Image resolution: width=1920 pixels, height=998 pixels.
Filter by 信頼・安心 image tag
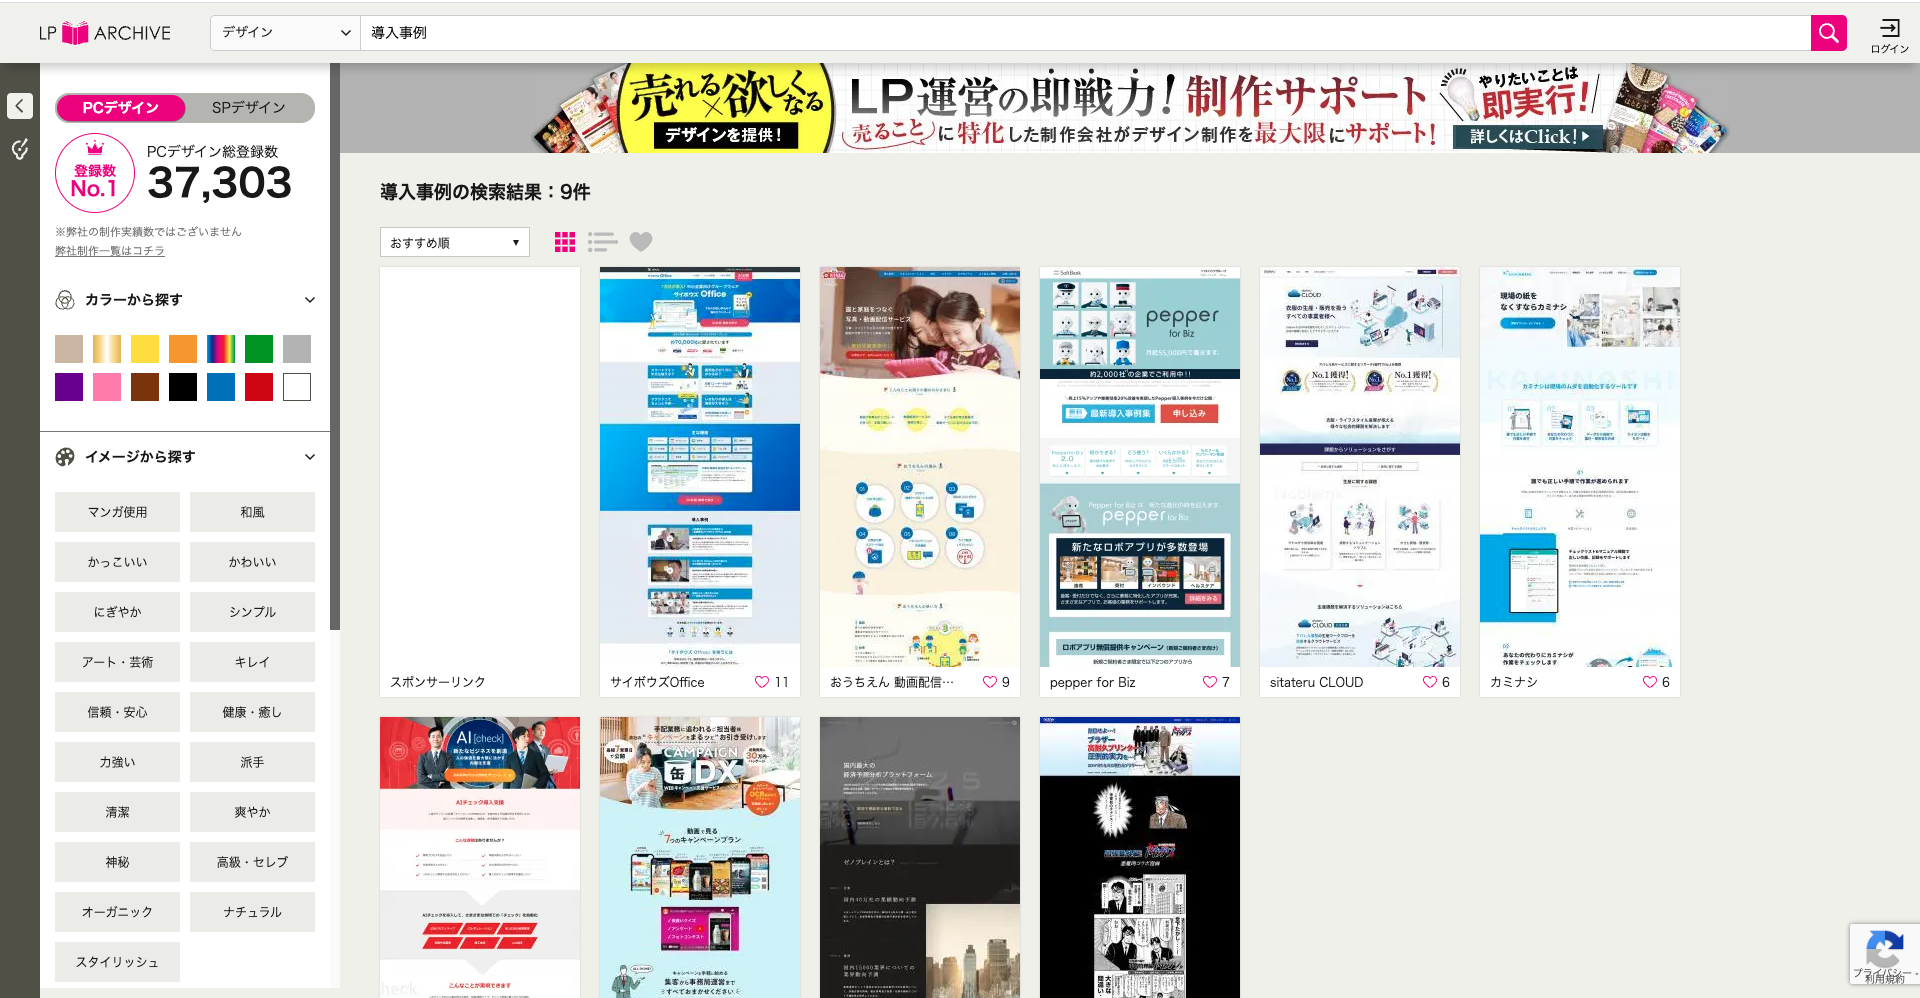tap(117, 712)
